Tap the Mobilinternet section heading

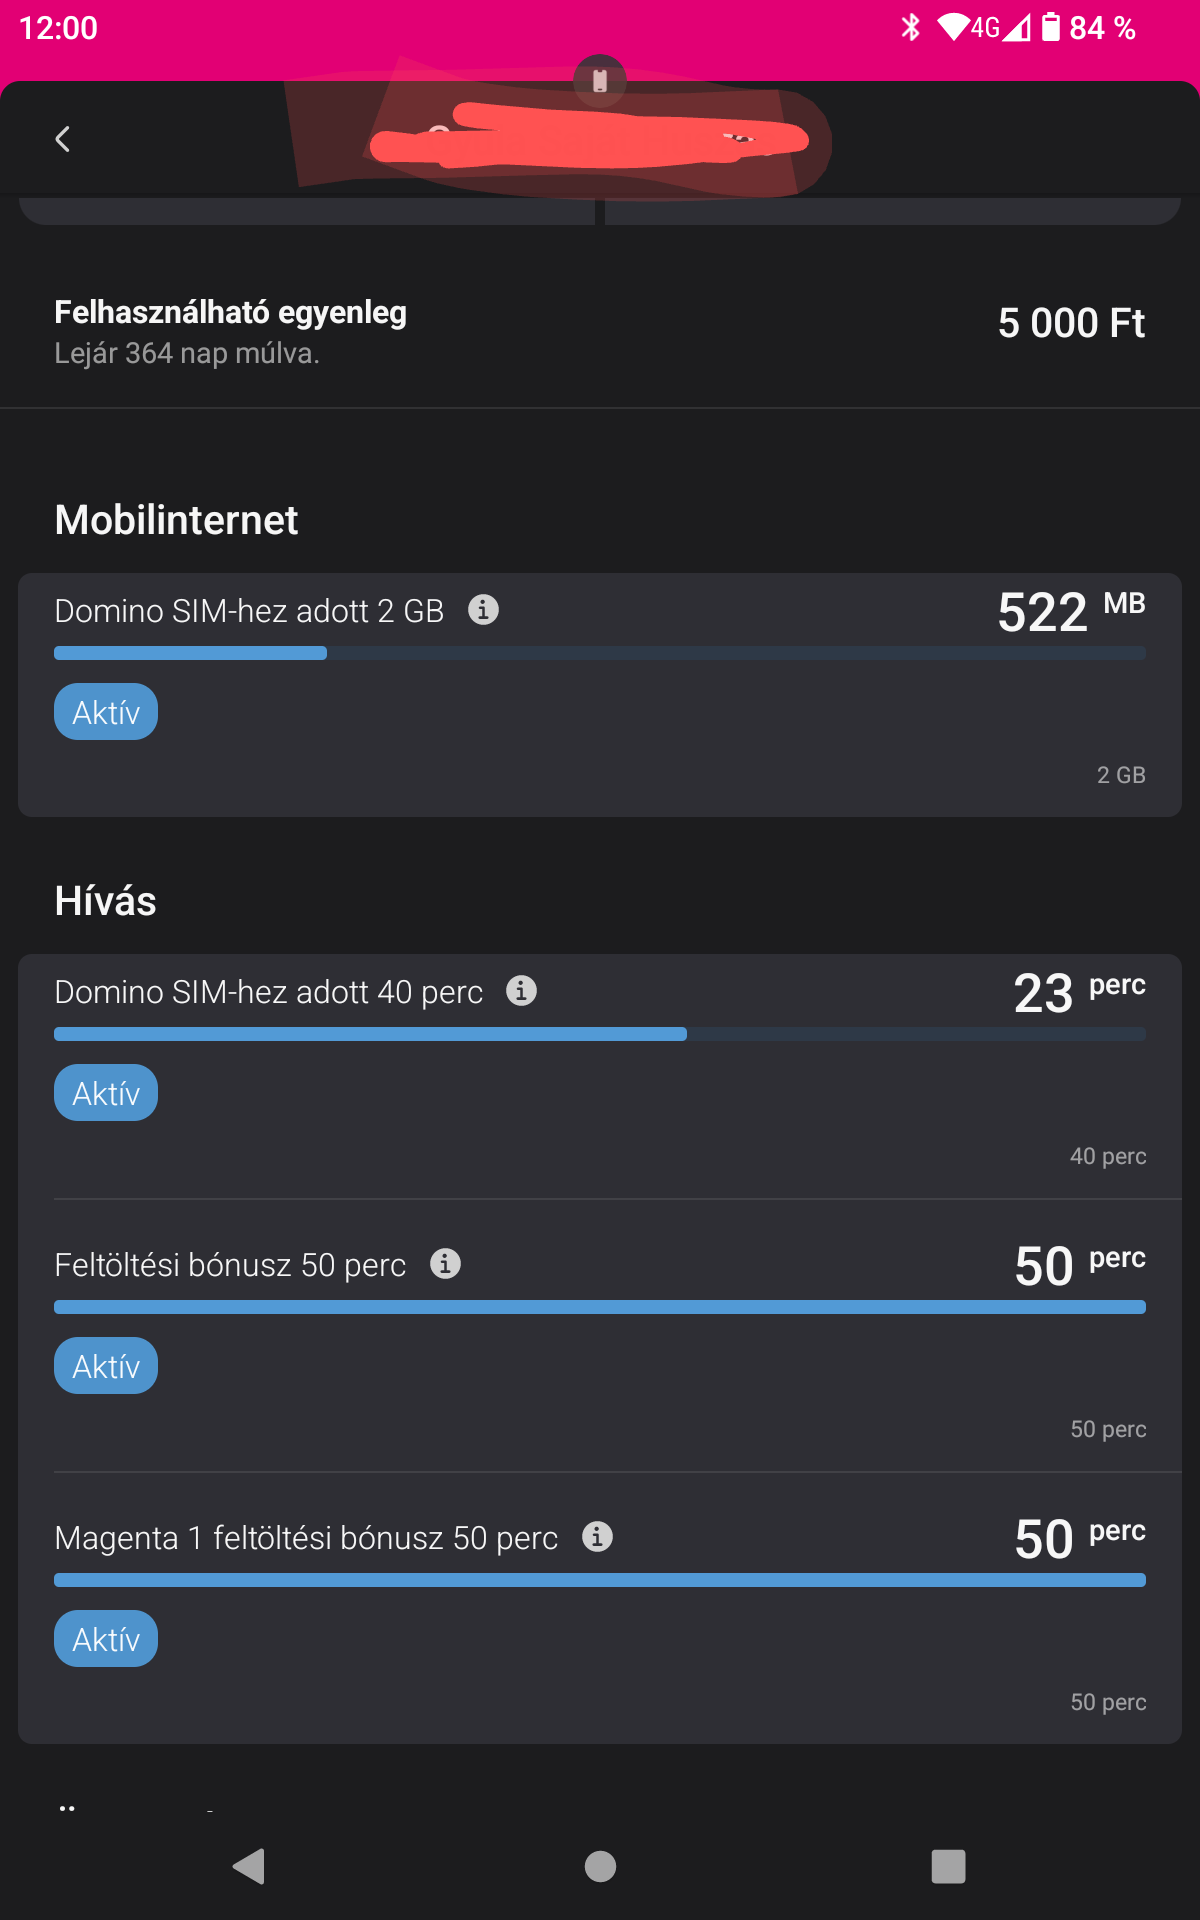(176, 520)
